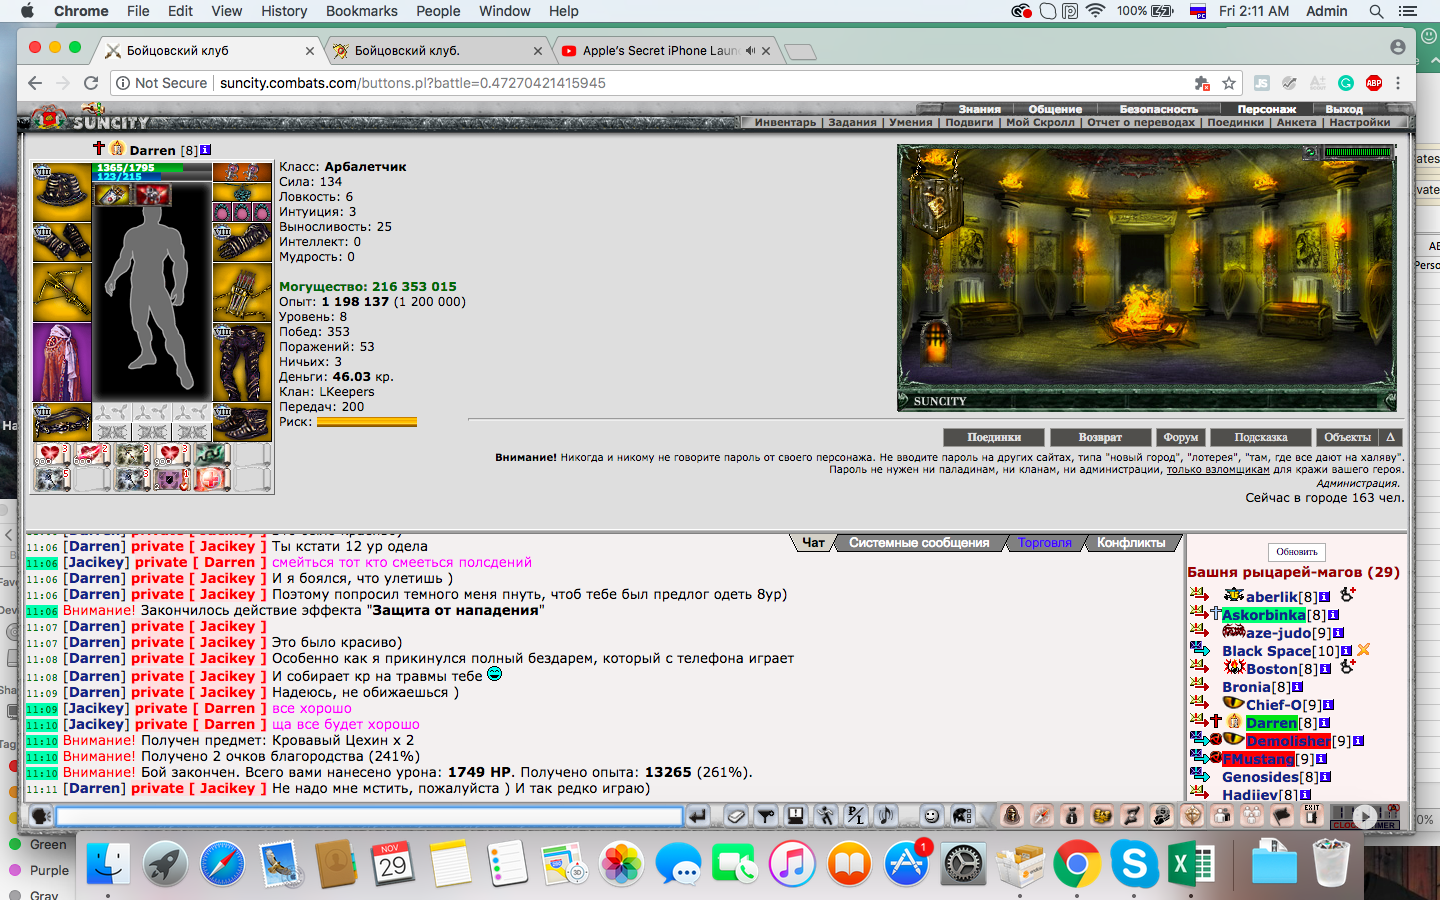The height and width of the screenshot is (900, 1440).
Task: Open the info icon next to Darren title
Action: pyautogui.click(x=205, y=150)
